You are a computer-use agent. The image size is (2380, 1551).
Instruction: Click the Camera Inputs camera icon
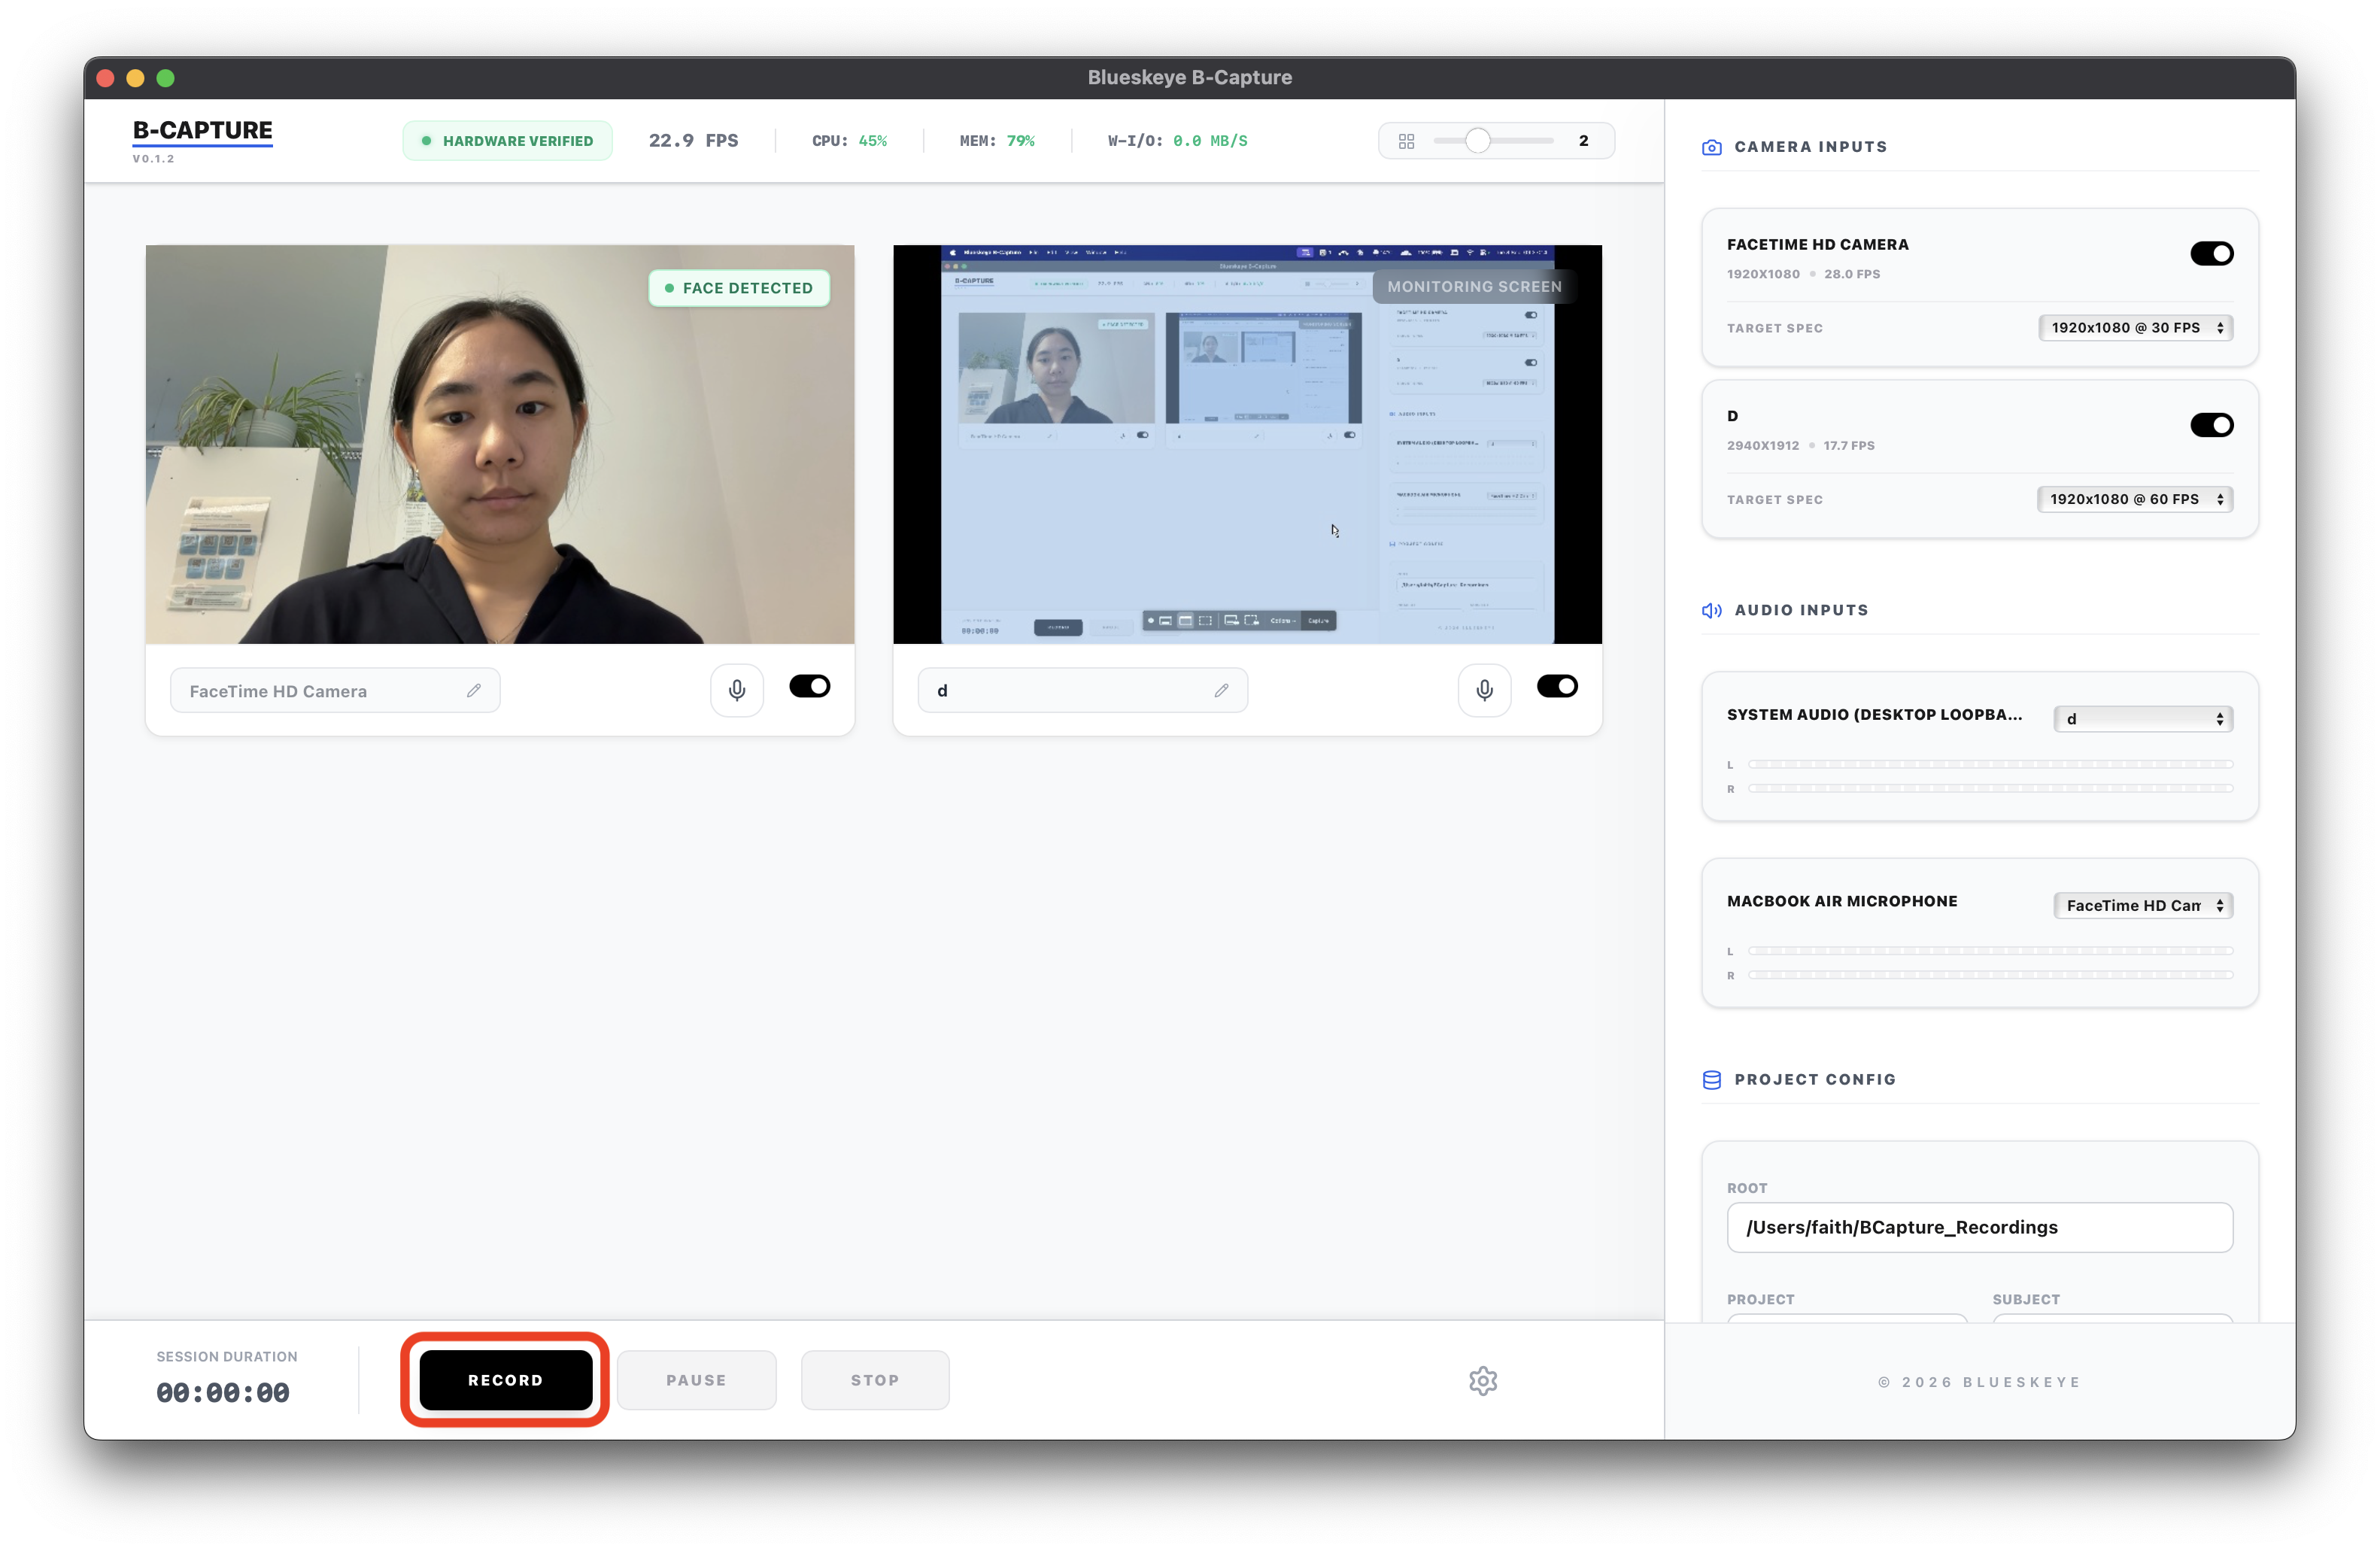1711,147
